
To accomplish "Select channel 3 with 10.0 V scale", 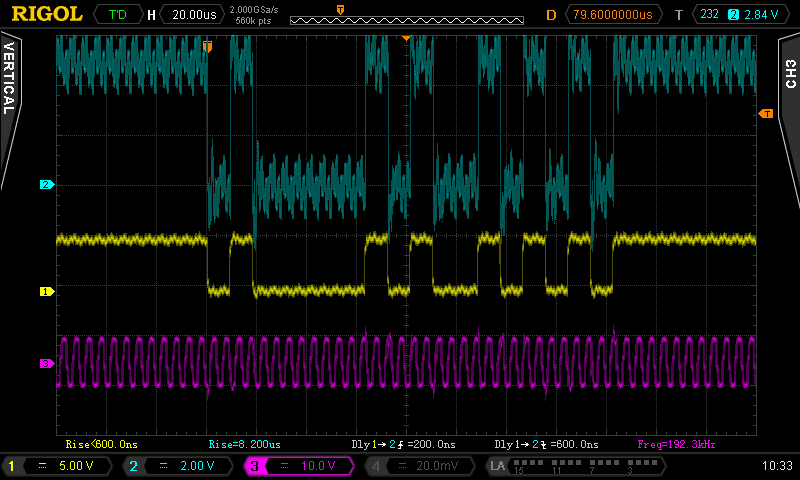I will [x=298, y=466].
